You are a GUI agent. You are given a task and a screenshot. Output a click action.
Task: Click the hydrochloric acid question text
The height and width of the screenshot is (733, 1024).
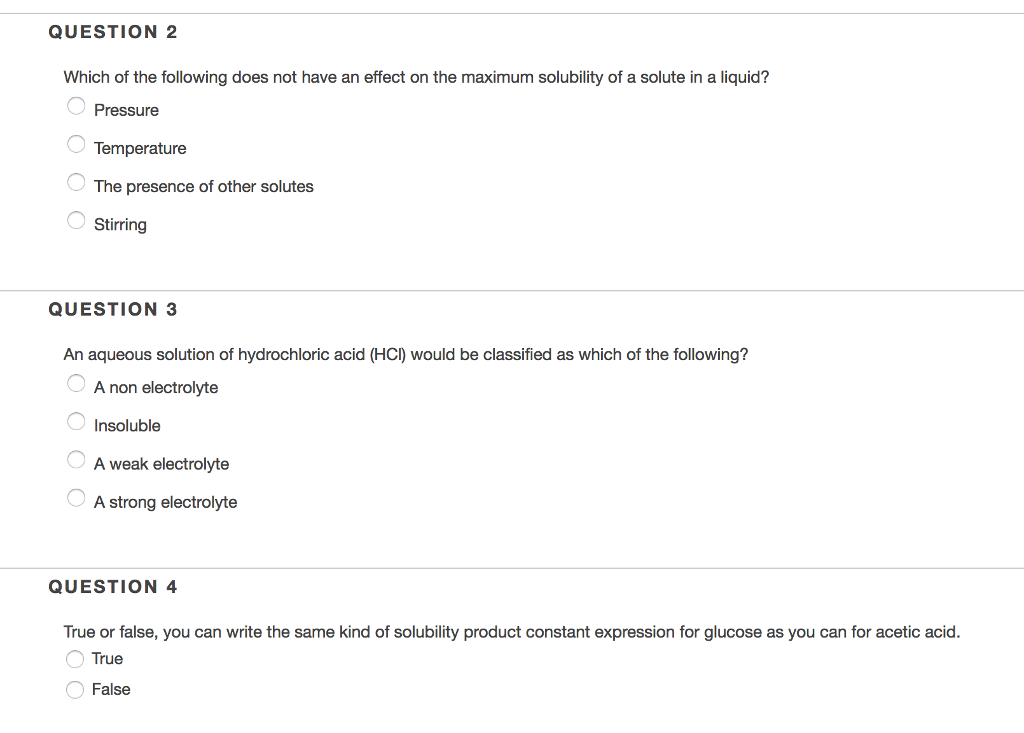406,354
